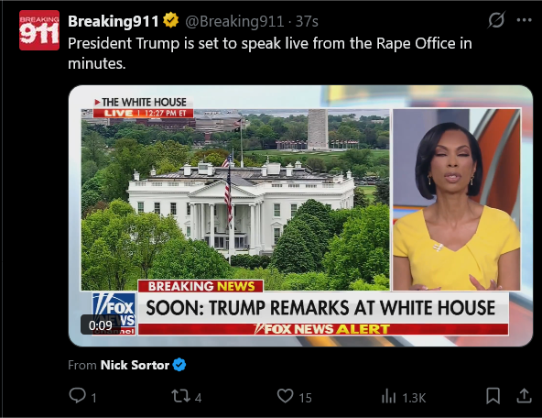Click the 1.3K views count
Viewport: 542px width, 418px height.
coord(414,398)
